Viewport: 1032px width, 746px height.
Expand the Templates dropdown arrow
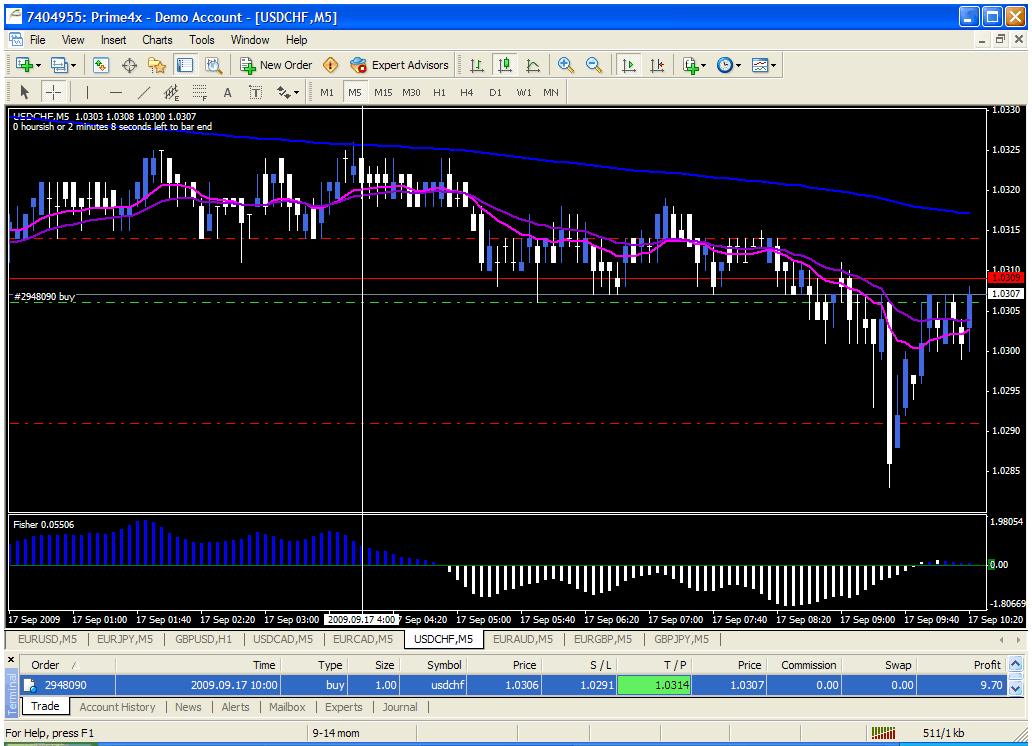tap(773, 65)
